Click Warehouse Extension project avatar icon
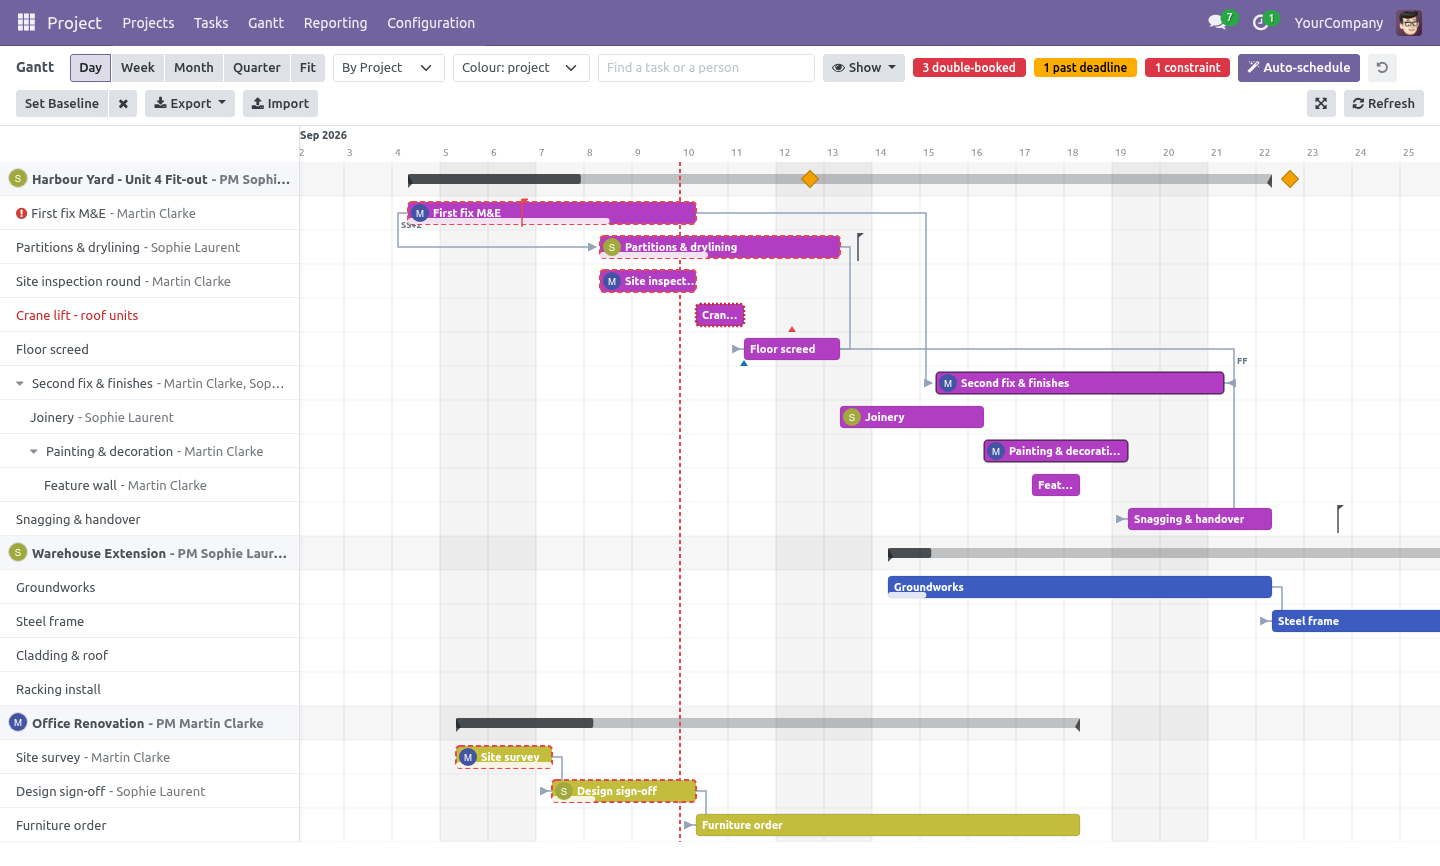The width and height of the screenshot is (1440, 866). (18, 553)
